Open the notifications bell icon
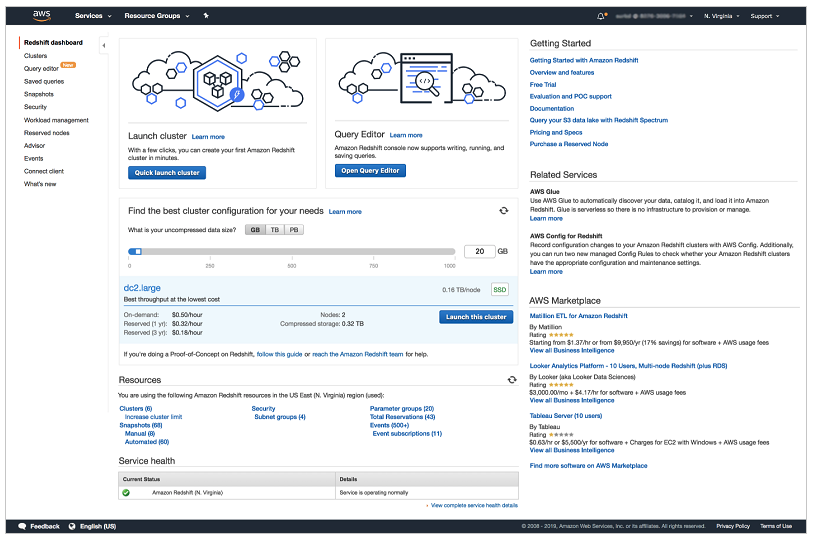This screenshot has width=813, height=543. pos(601,16)
